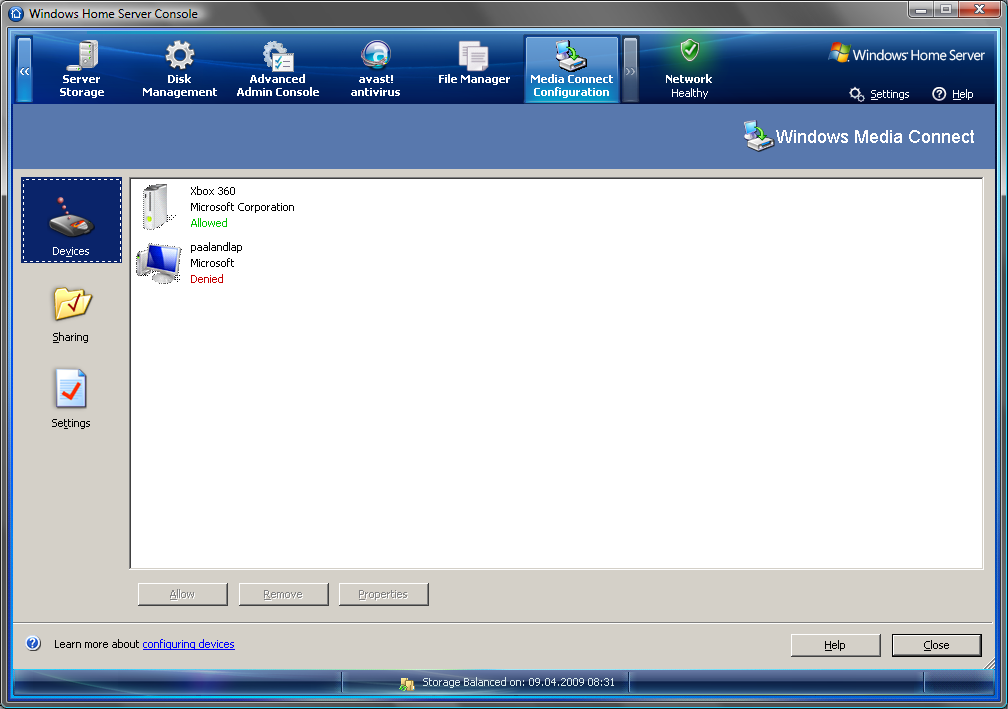Open device Properties button
Image resolution: width=1008 pixels, height=709 pixels.
tap(384, 595)
